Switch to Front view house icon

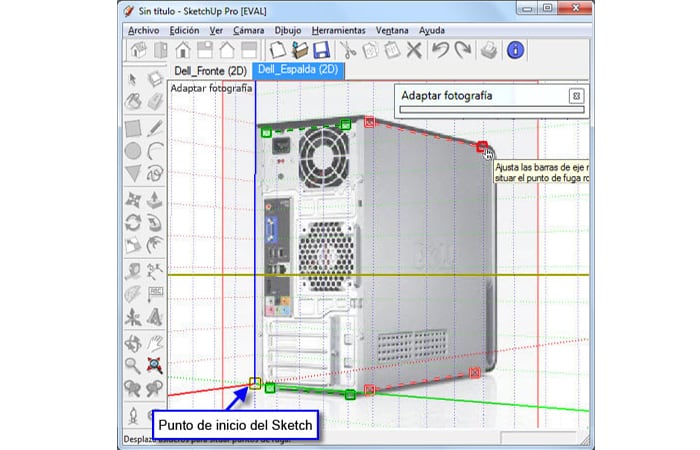[x=183, y=50]
